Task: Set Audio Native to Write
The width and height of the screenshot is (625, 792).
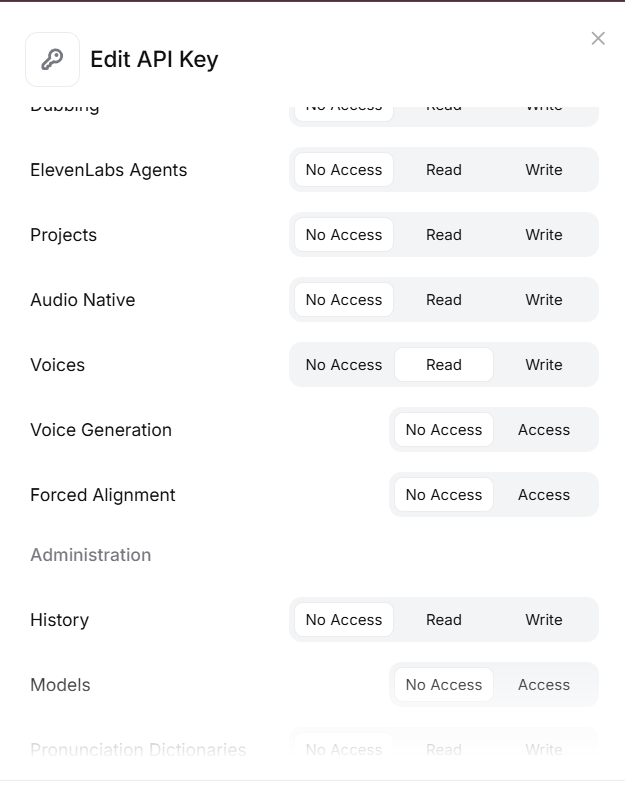Action: [x=544, y=300]
